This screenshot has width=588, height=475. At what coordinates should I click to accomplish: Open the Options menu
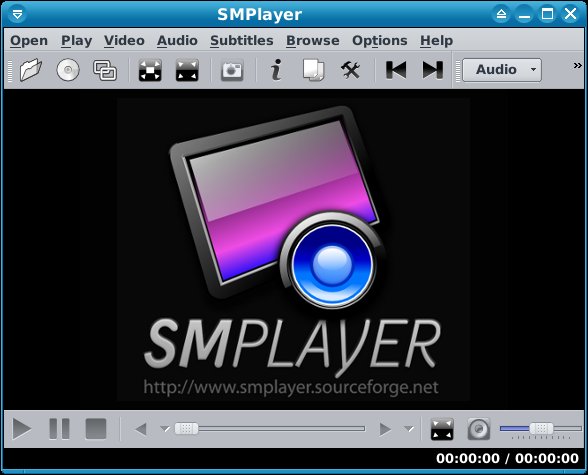380,40
